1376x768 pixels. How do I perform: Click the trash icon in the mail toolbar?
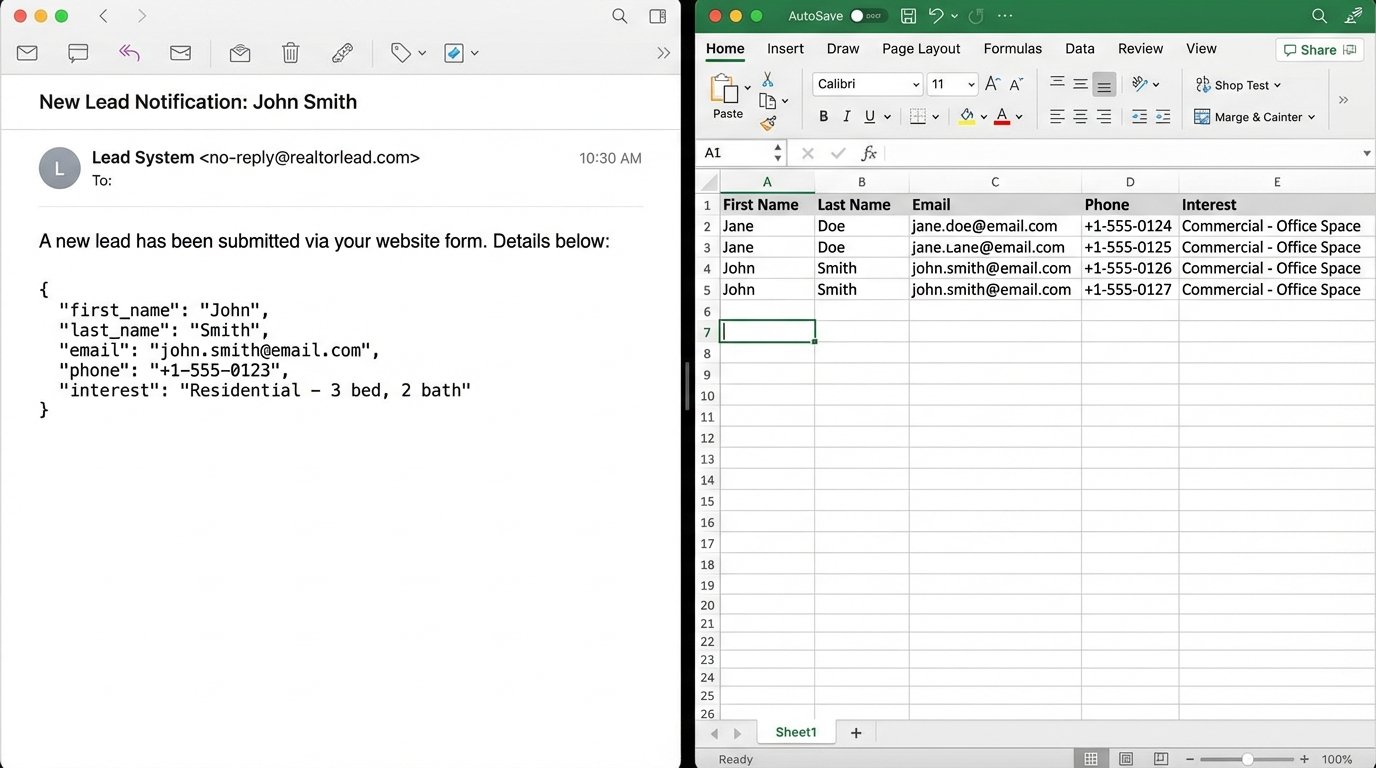tap(290, 53)
